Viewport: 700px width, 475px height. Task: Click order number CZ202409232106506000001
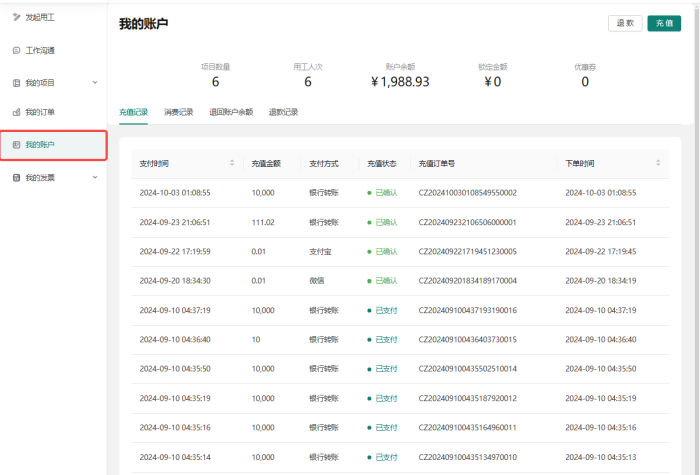(x=467, y=222)
